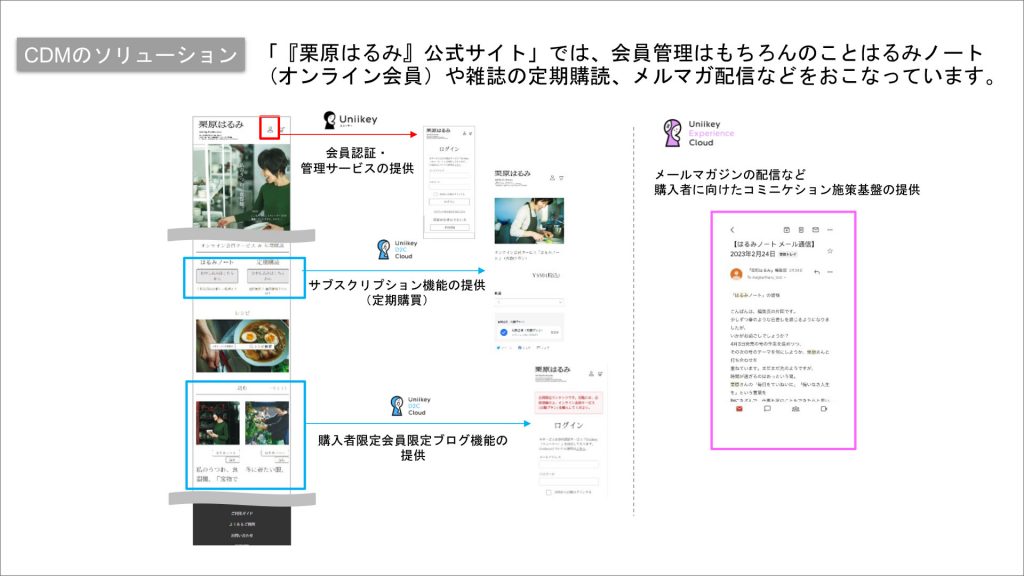This screenshot has width=1024, height=576.
Task: Click account icon on the subscription product page
Action: click(x=552, y=178)
